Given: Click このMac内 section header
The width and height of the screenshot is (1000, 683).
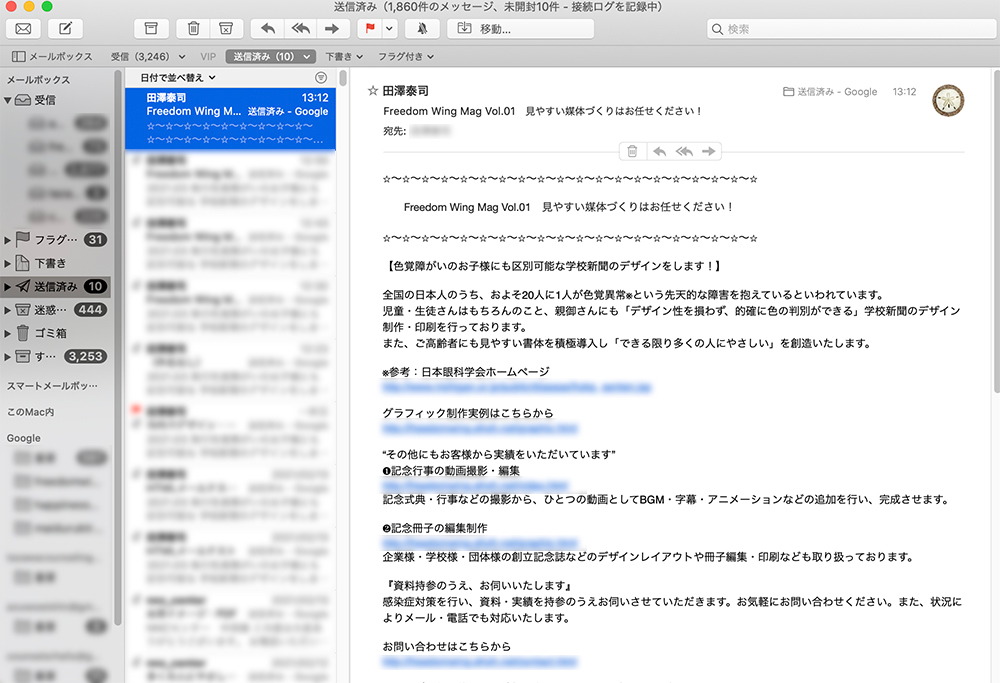Looking at the screenshot, I should click(31, 412).
